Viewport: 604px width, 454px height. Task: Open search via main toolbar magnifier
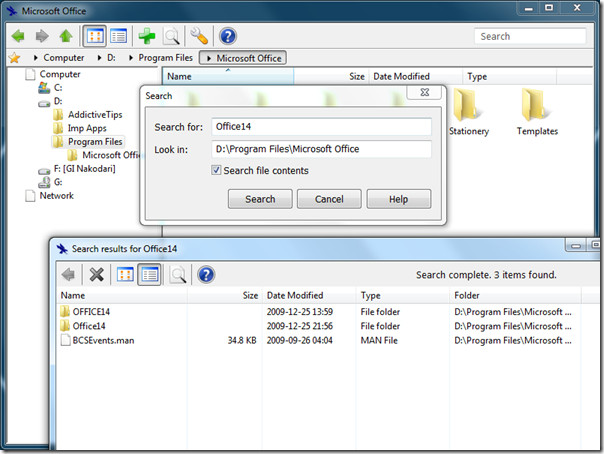pos(171,36)
